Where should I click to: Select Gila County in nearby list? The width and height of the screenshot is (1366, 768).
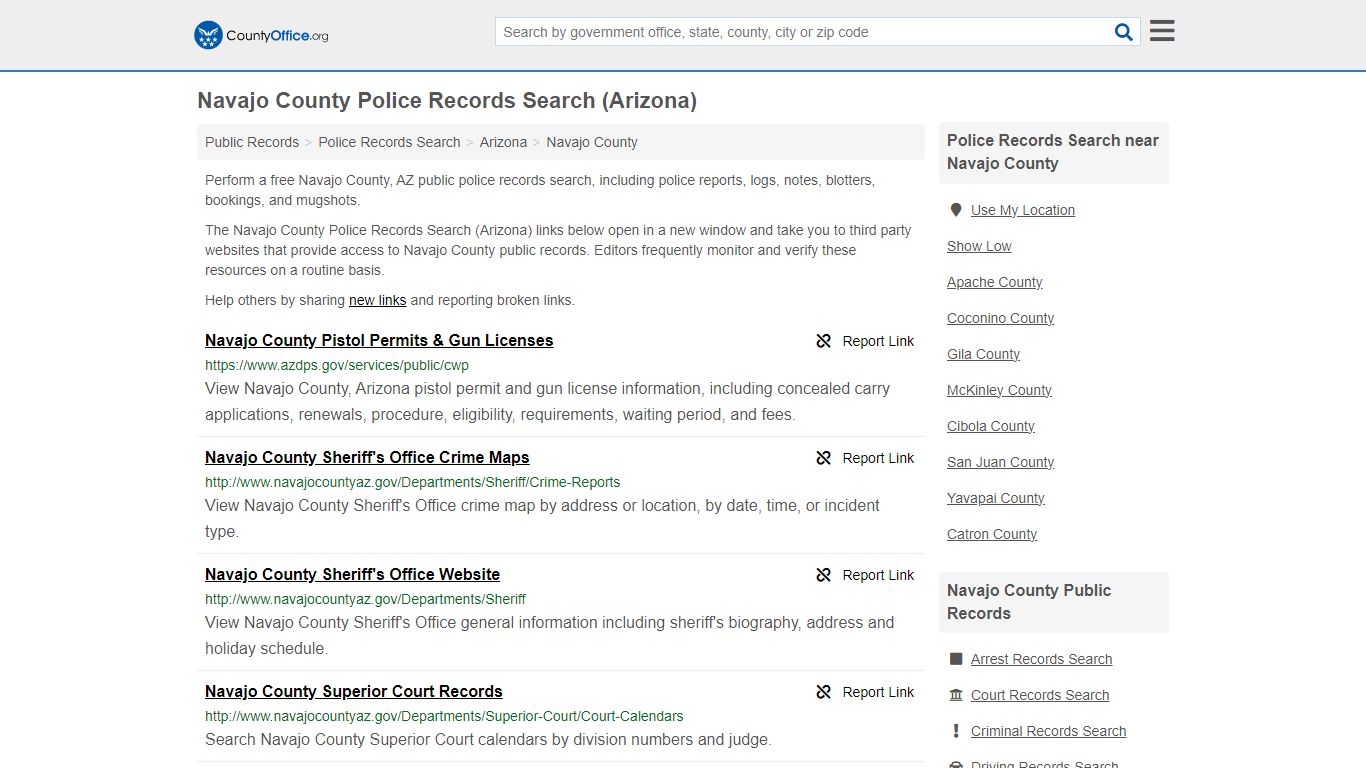point(984,354)
